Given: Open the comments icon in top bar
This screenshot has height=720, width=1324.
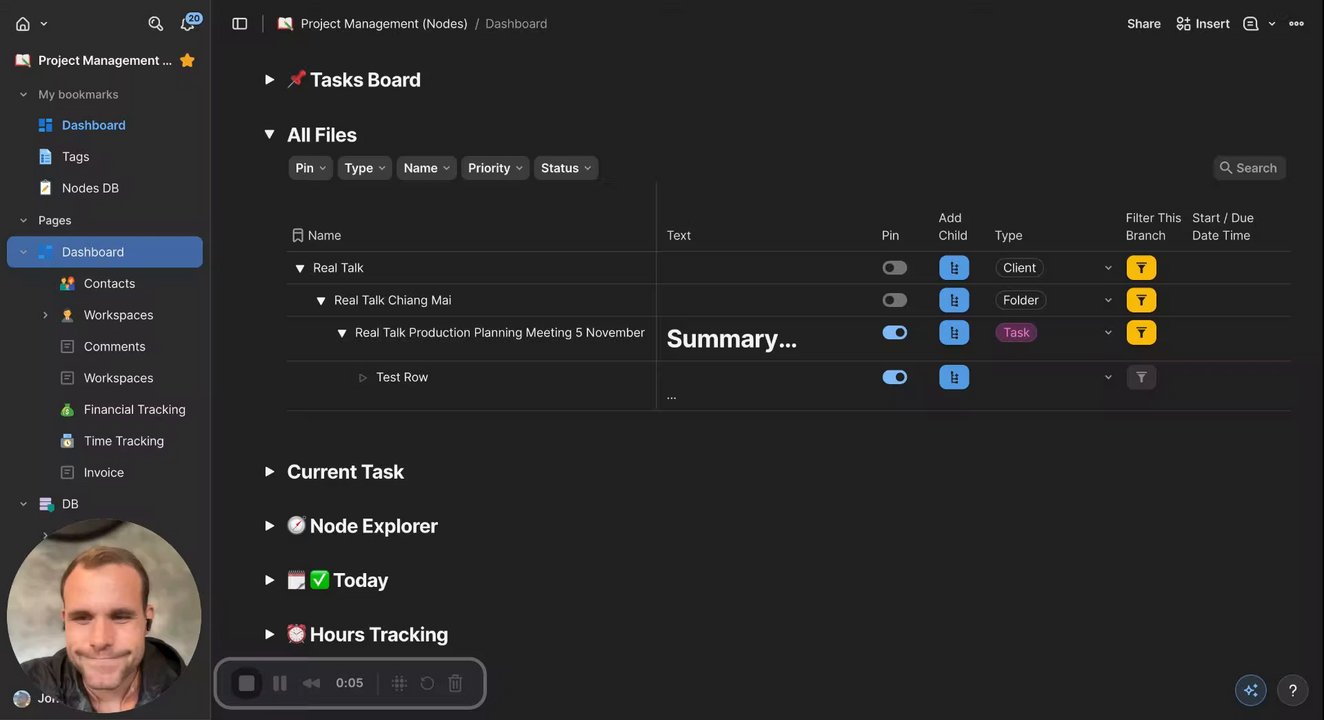Looking at the screenshot, I should pyautogui.click(x=1250, y=23).
